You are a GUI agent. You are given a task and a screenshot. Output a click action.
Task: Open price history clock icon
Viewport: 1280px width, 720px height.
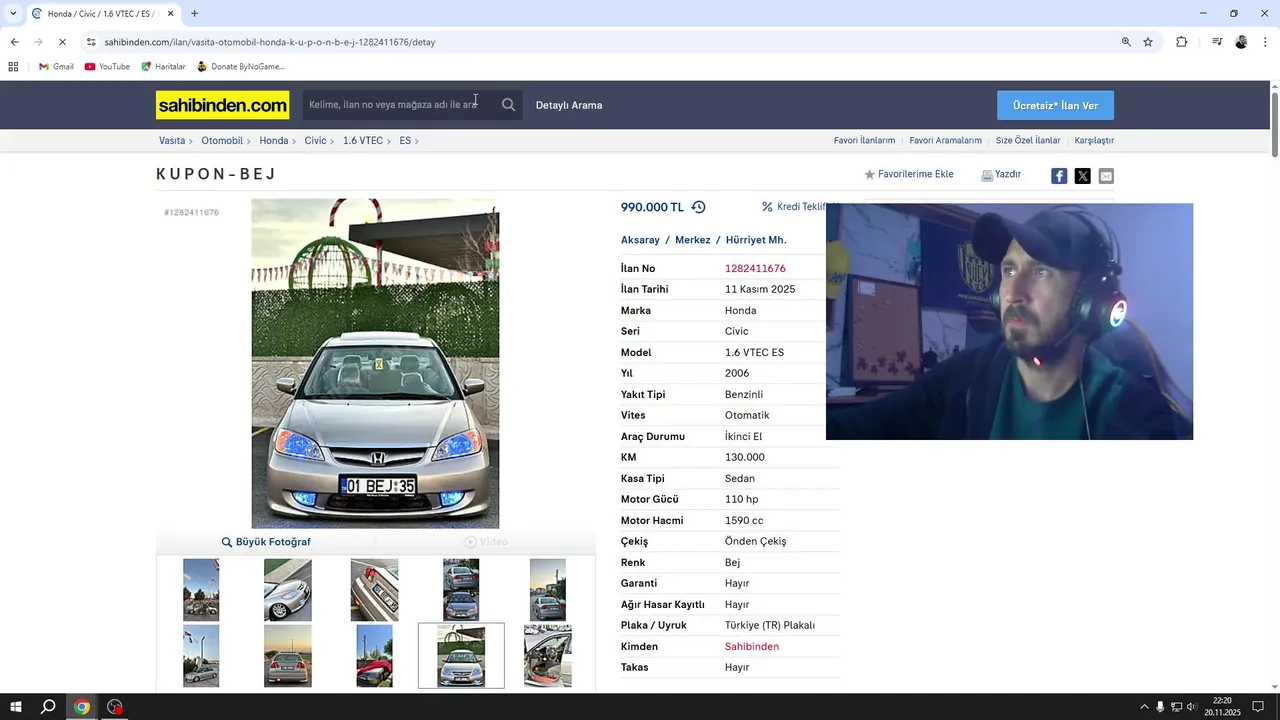[698, 207]
